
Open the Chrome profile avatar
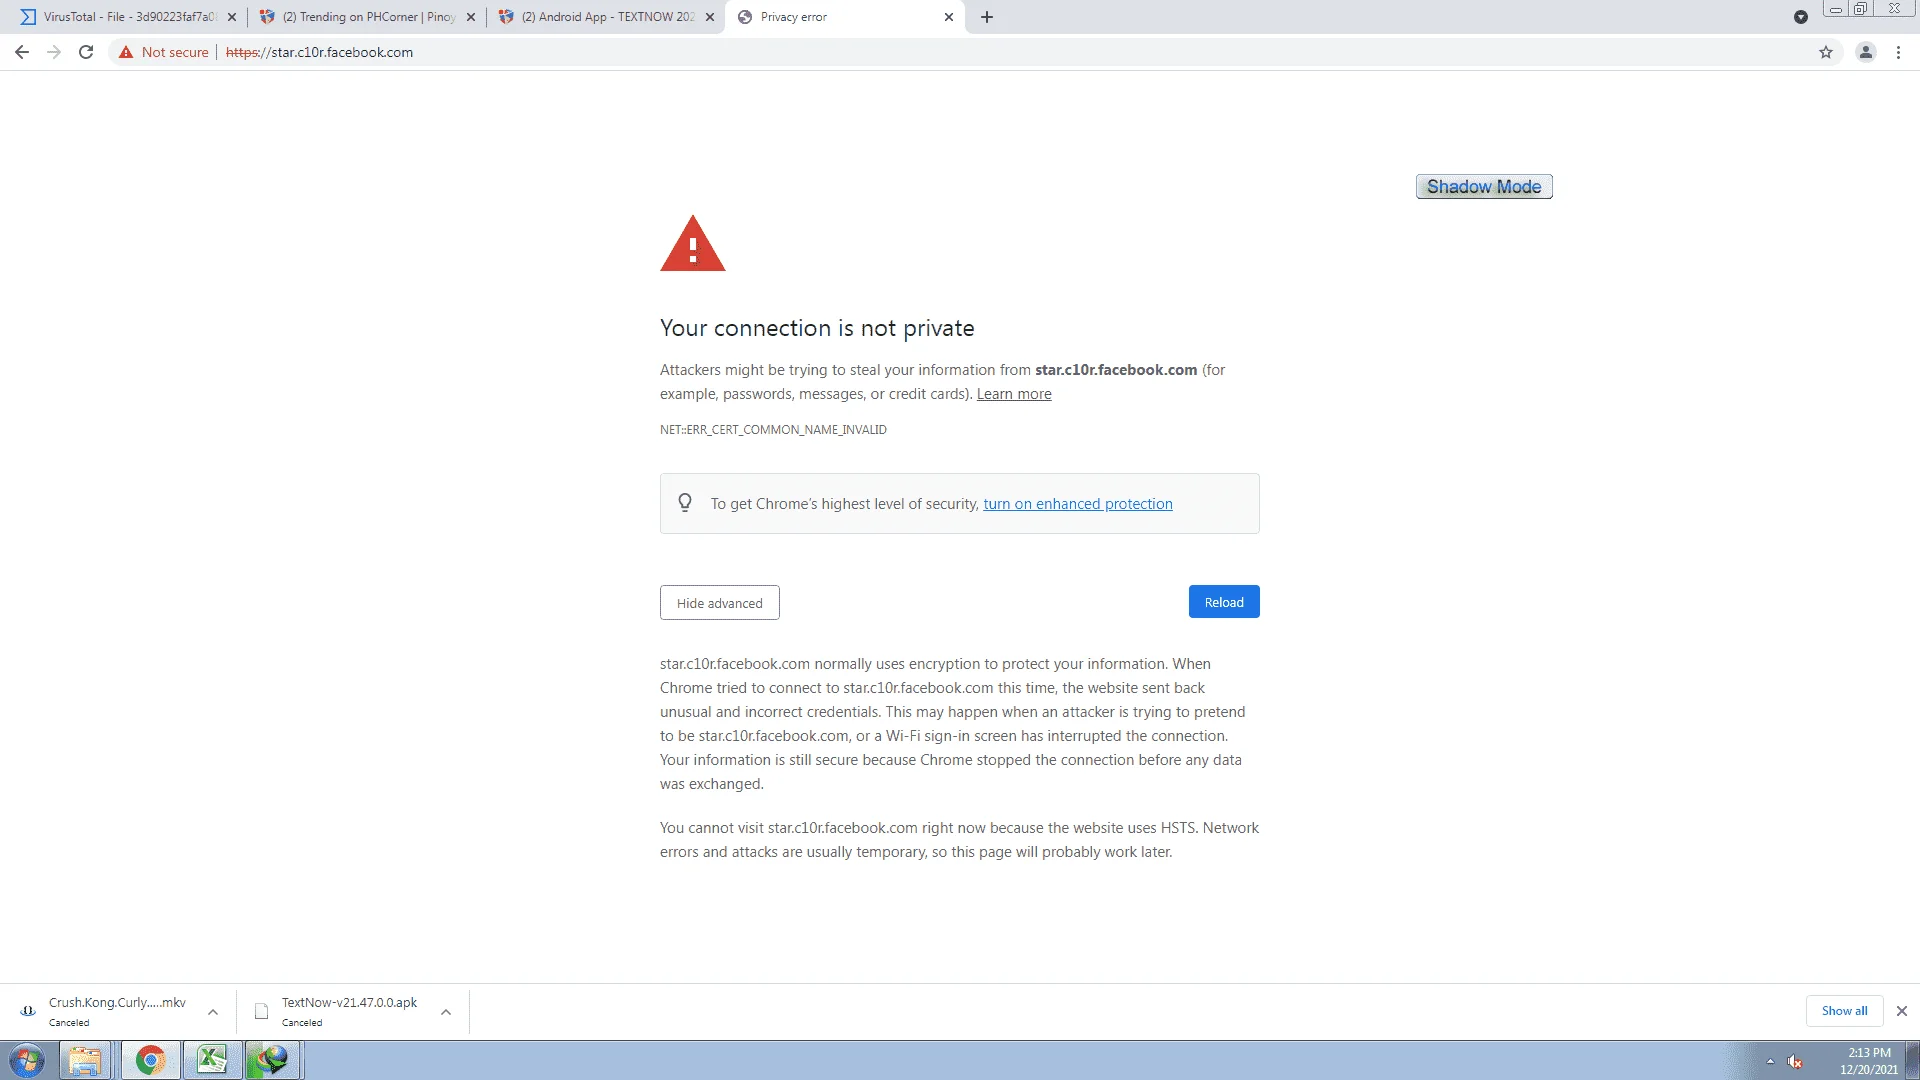pos(1866,52)
